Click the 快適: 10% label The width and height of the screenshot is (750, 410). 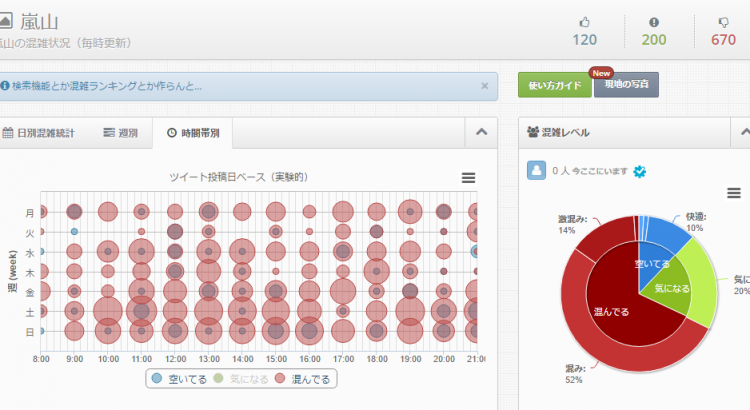coord(695,222)
